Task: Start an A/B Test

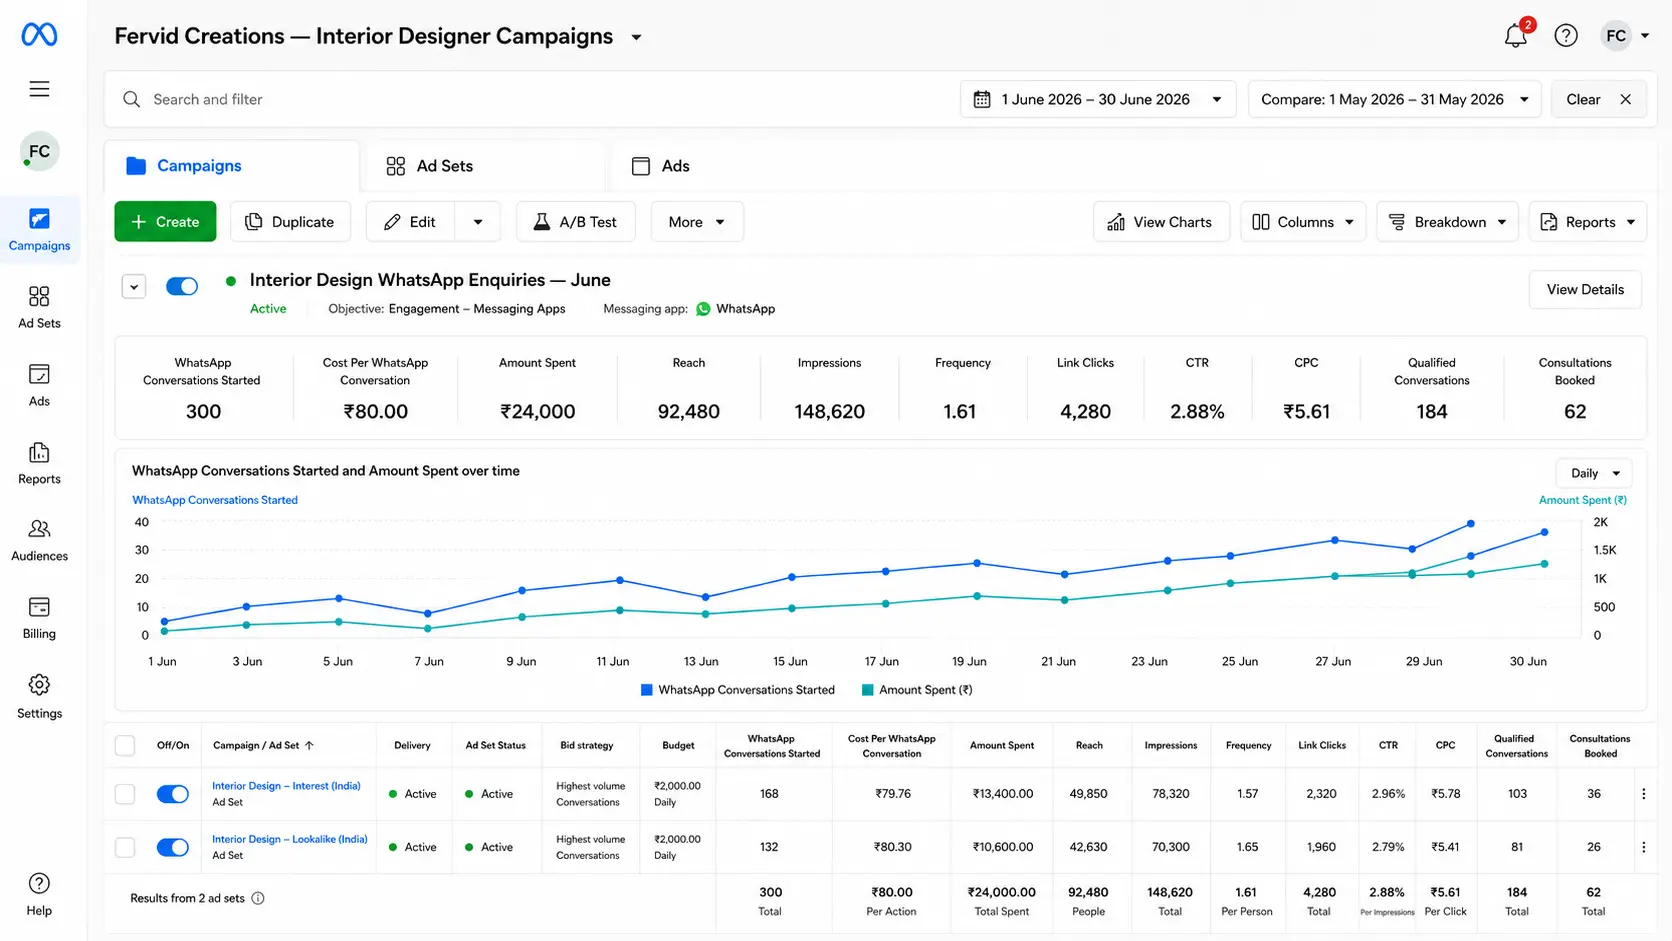Action: coord(575,222)
